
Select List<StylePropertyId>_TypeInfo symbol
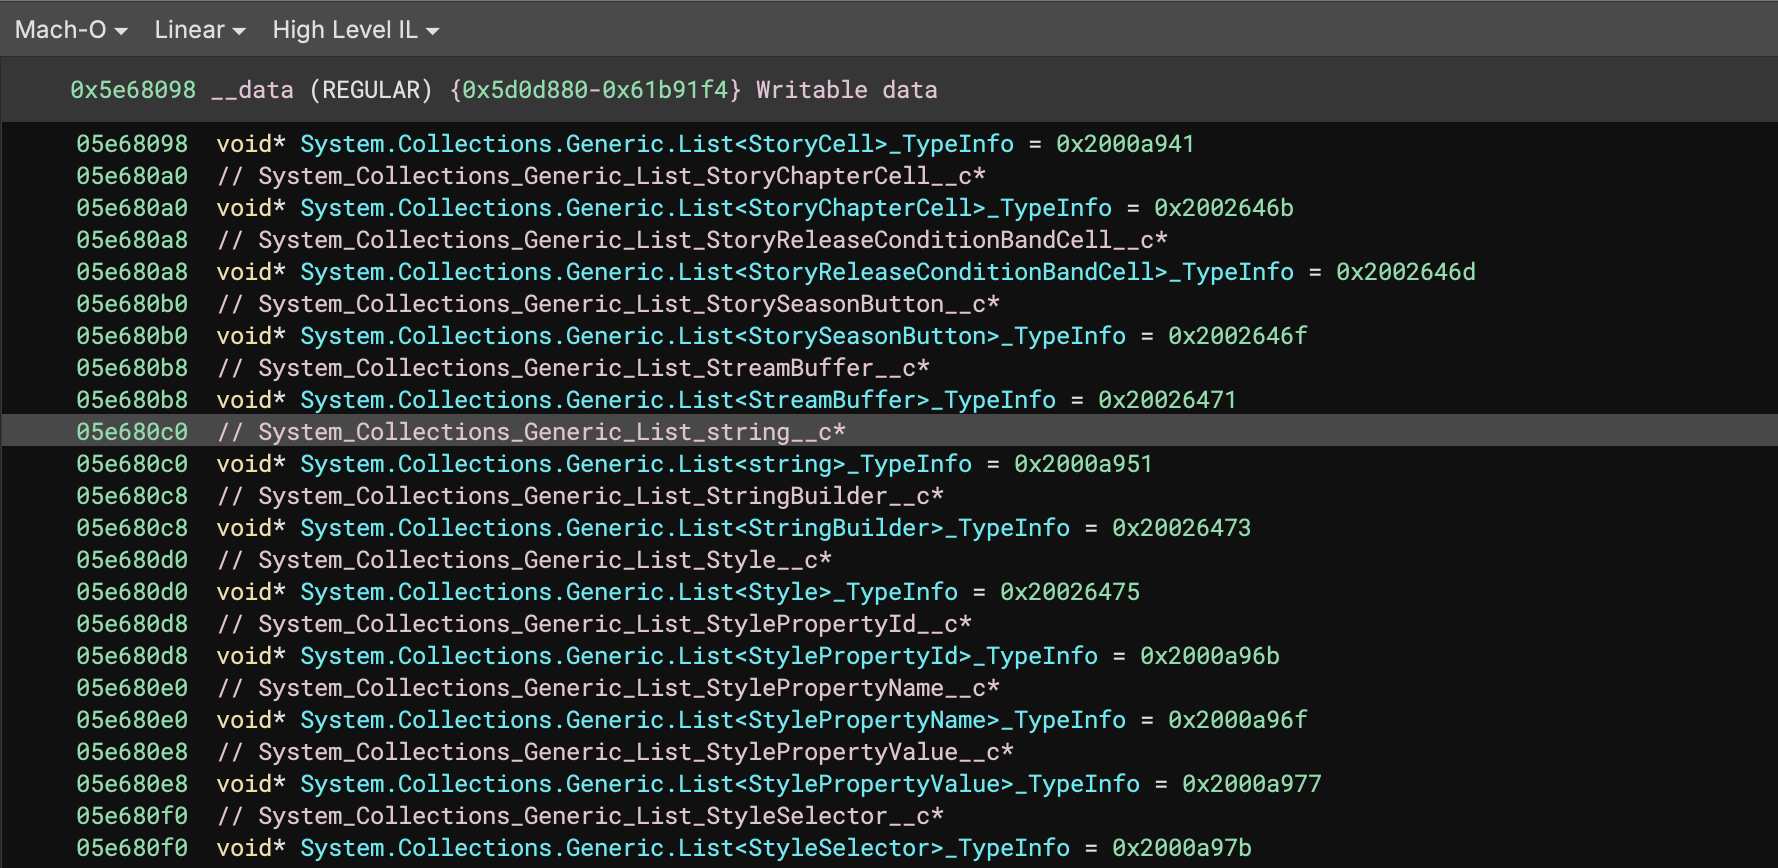click(699, 656)
